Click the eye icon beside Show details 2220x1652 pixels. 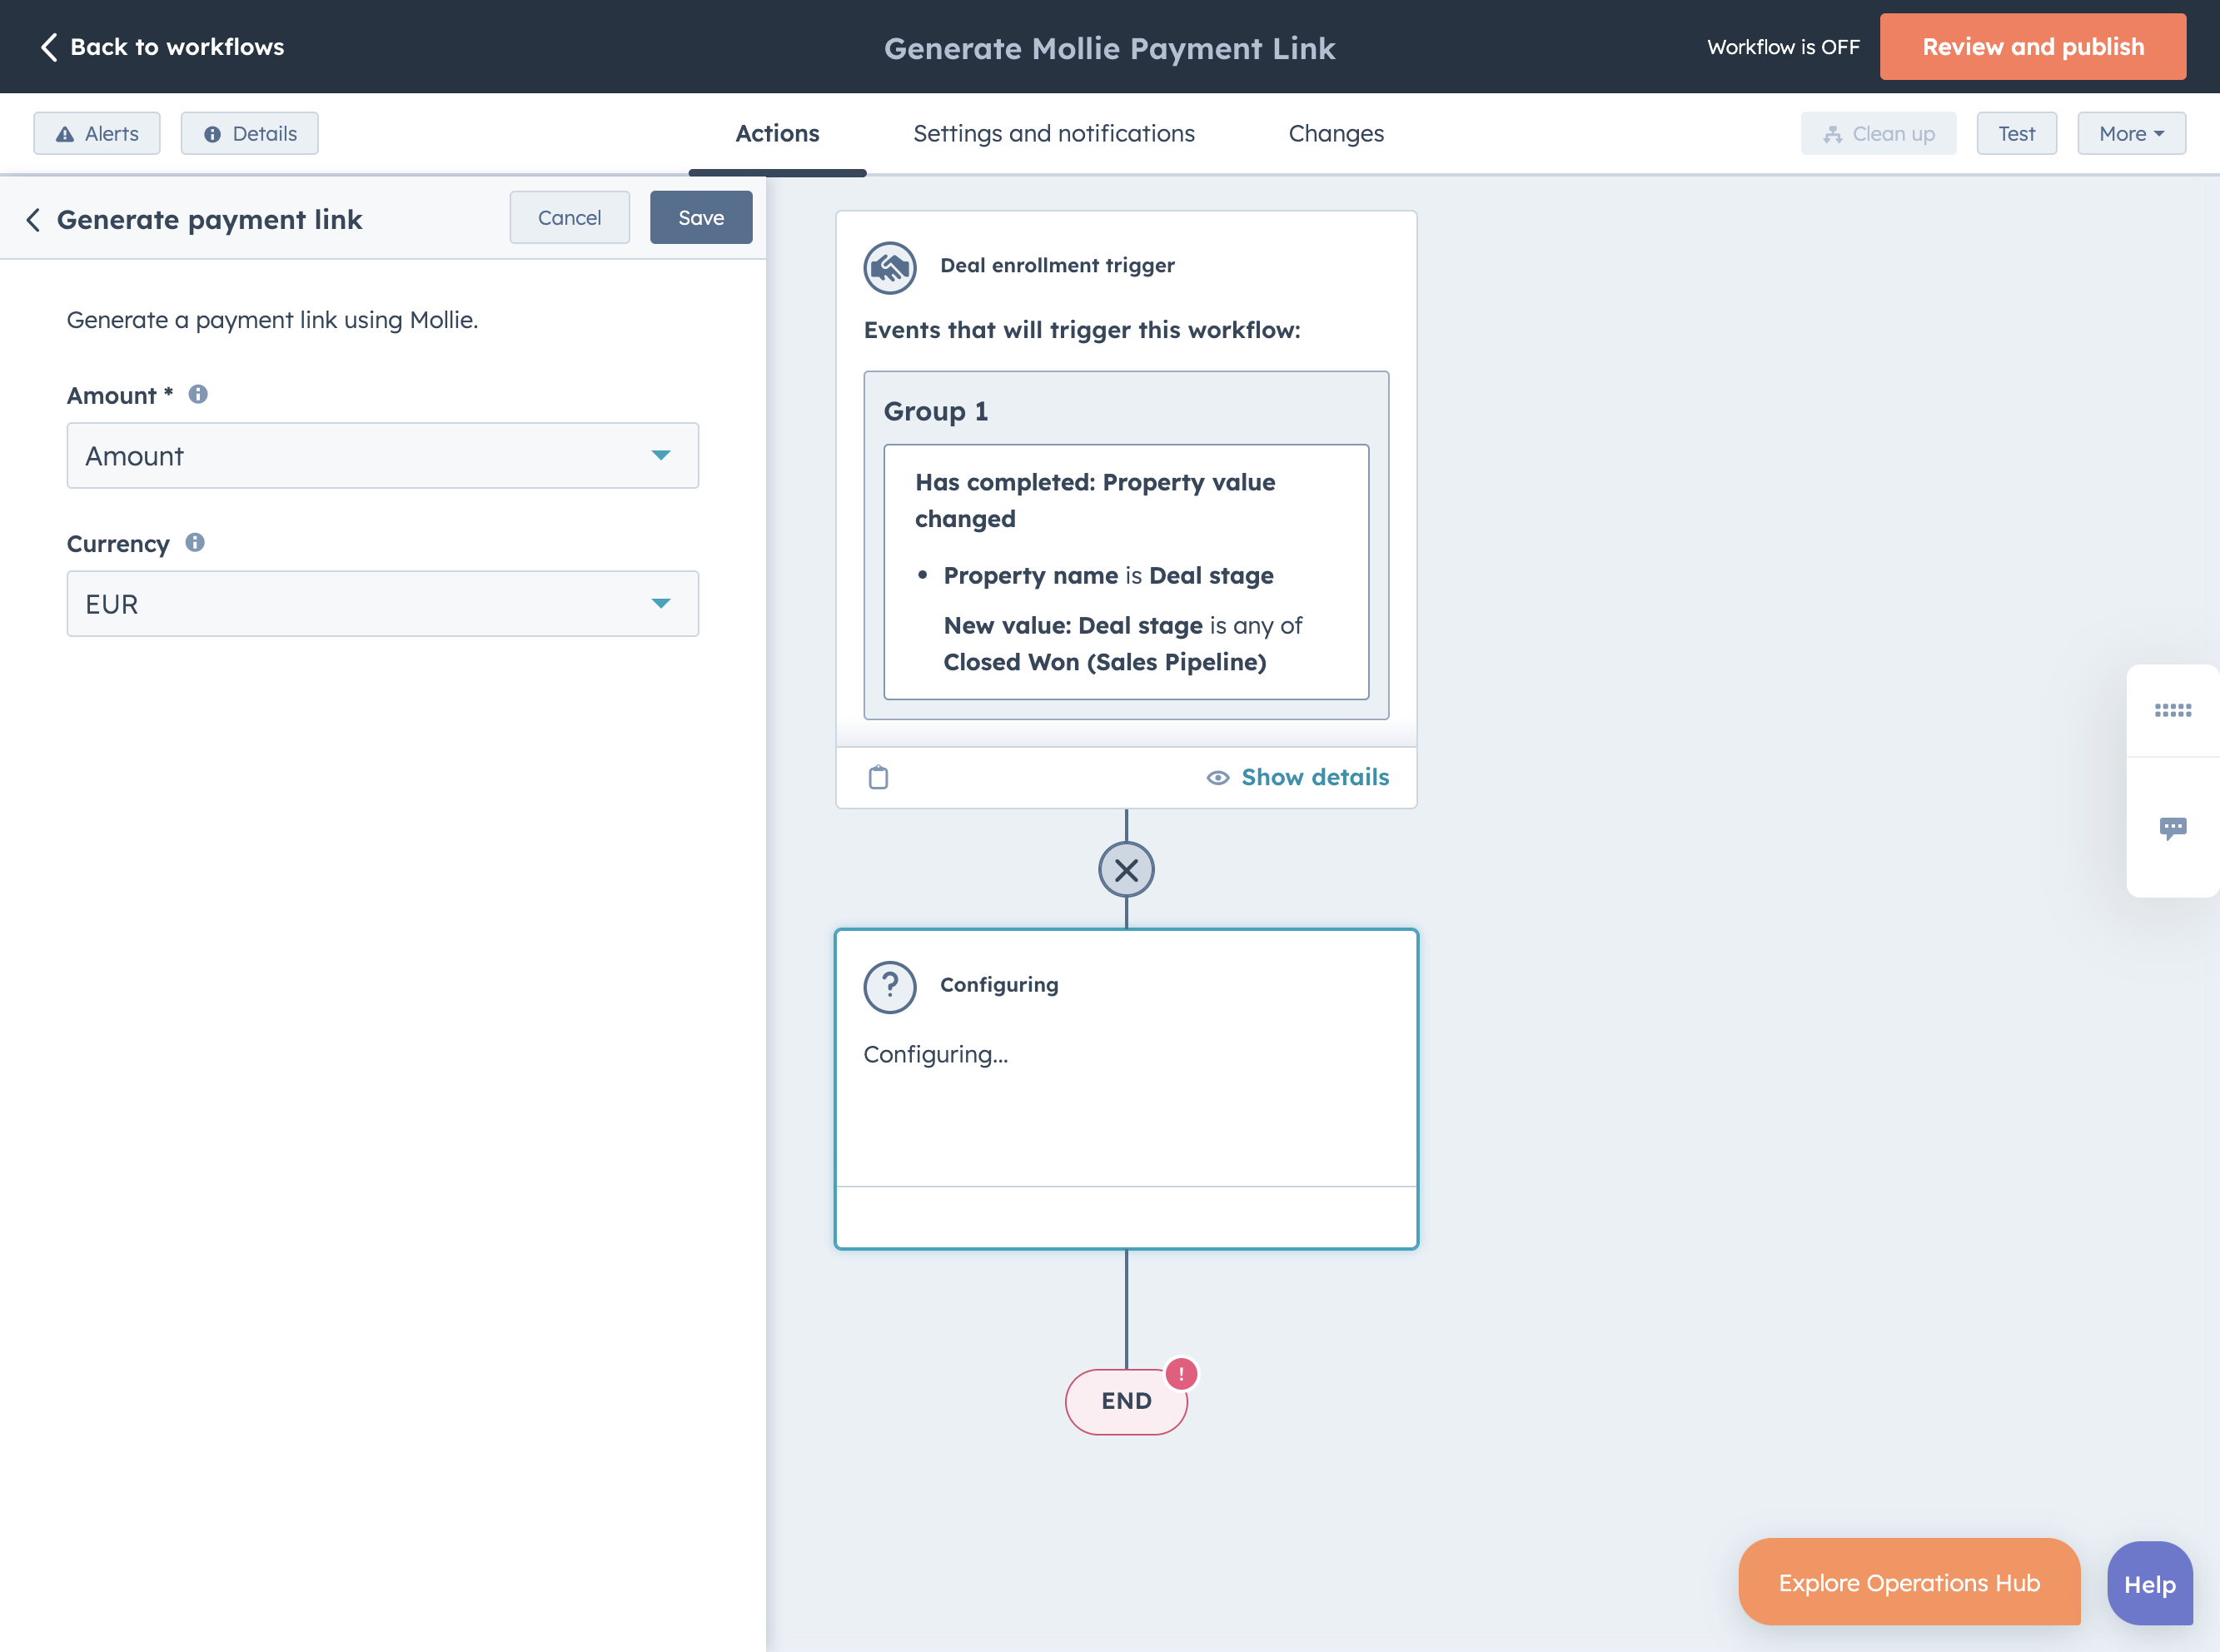pos(1217,778)
